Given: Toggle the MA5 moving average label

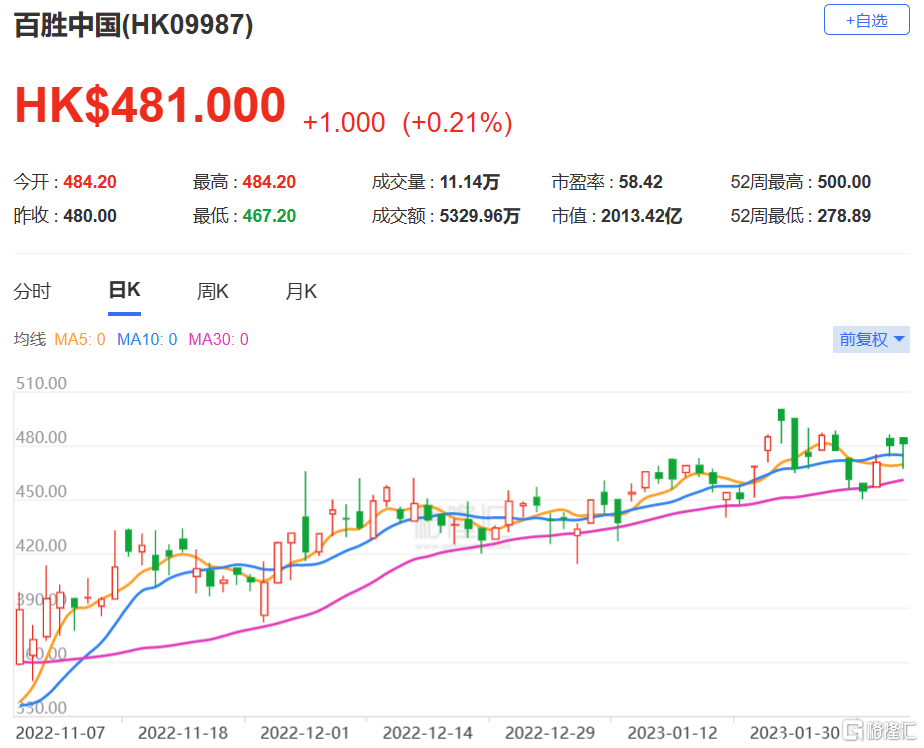Looking at the screenshot, I should click(x=79, y=340).
